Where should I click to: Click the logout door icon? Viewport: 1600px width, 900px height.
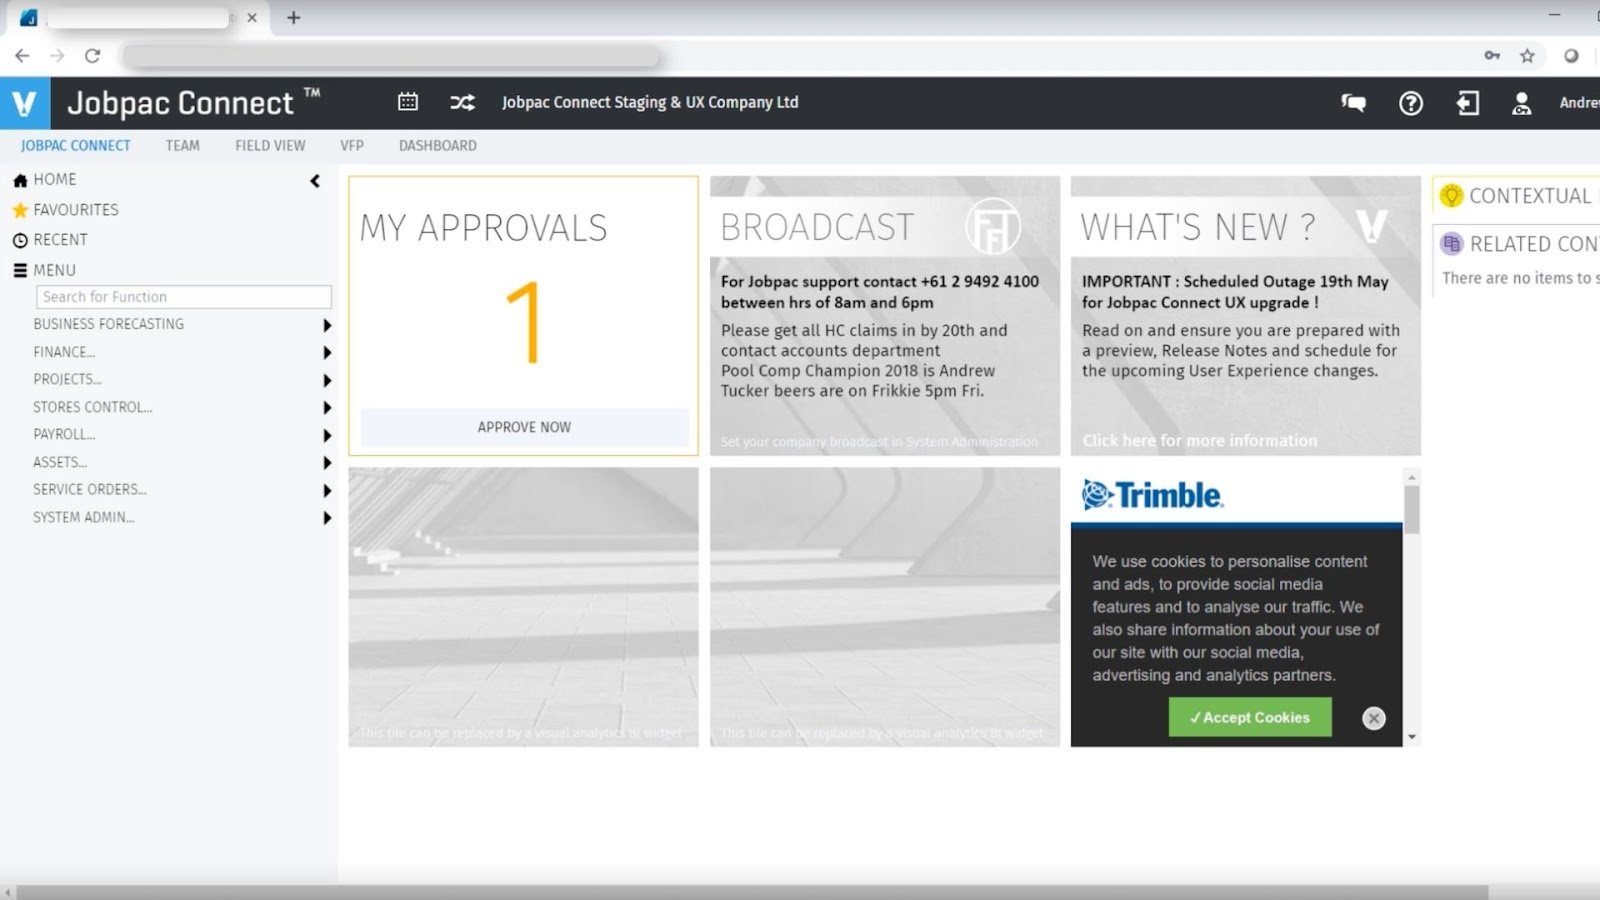tap(1467, 103)
